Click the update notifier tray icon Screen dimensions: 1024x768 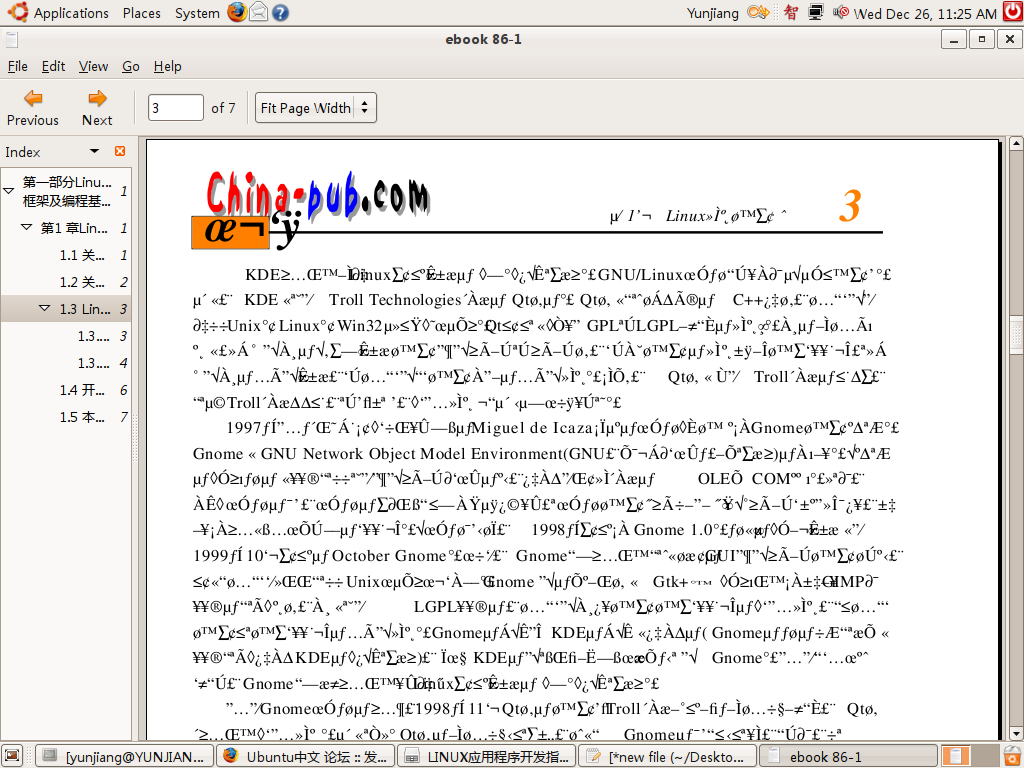click(758, 12)
